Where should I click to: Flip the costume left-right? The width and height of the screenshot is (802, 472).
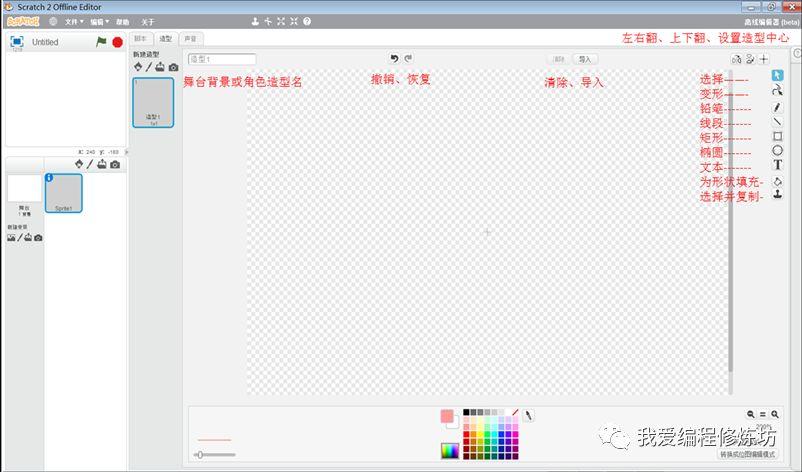point(736,59)
